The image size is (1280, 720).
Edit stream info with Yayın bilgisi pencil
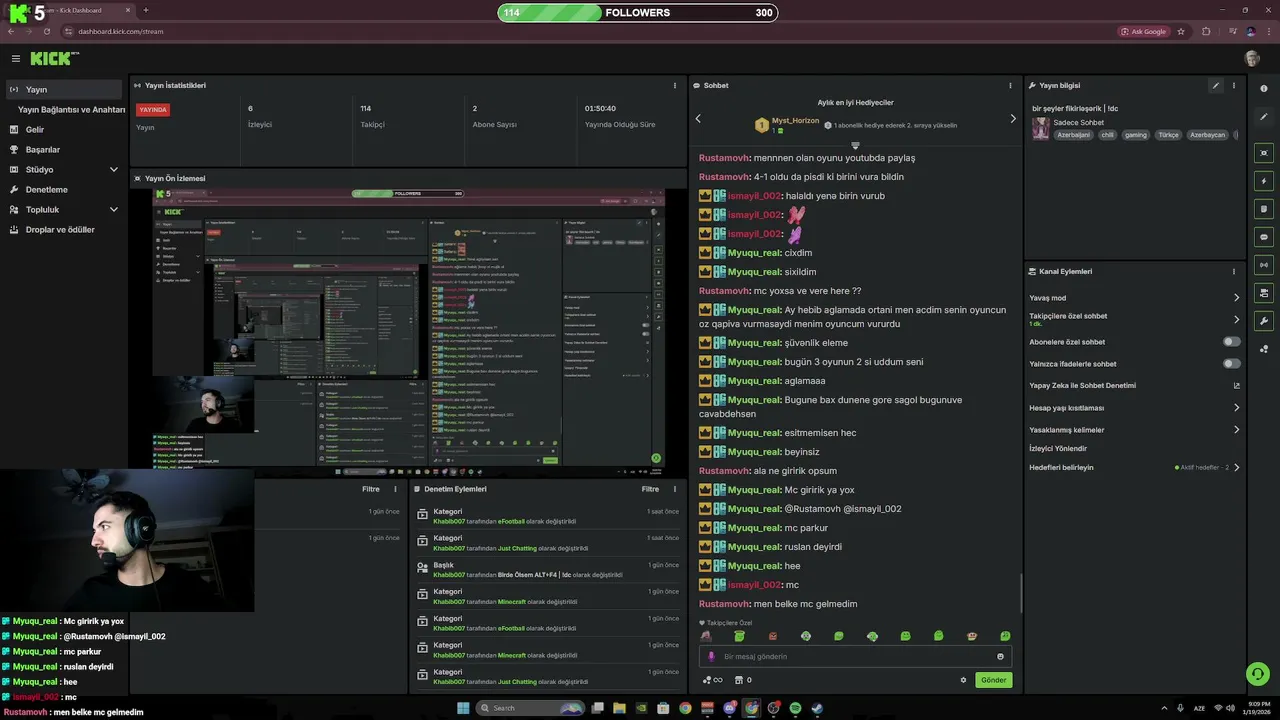[1216, 86]
